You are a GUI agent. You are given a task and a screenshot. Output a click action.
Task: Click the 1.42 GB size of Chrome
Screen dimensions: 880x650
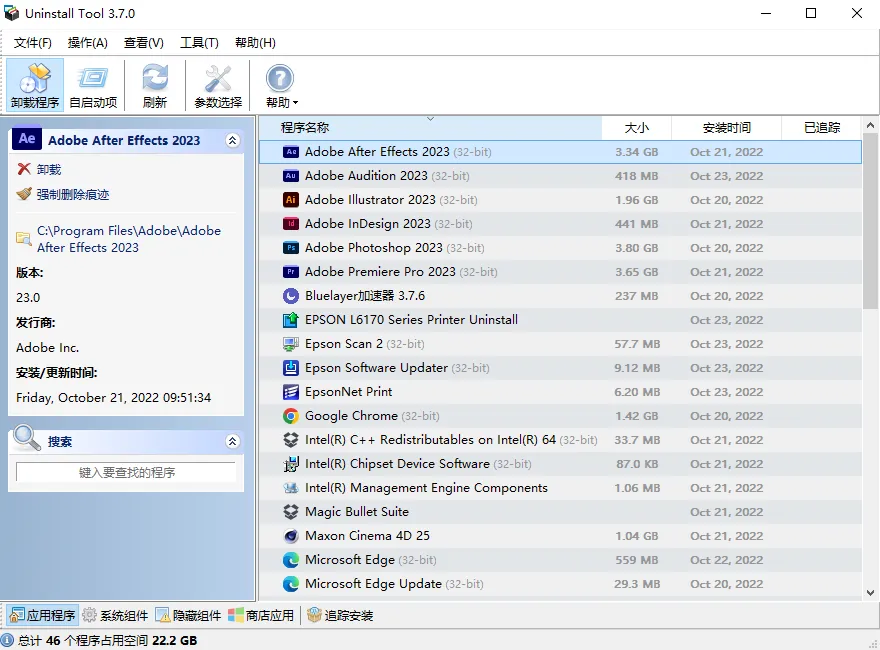coord(636,416)
